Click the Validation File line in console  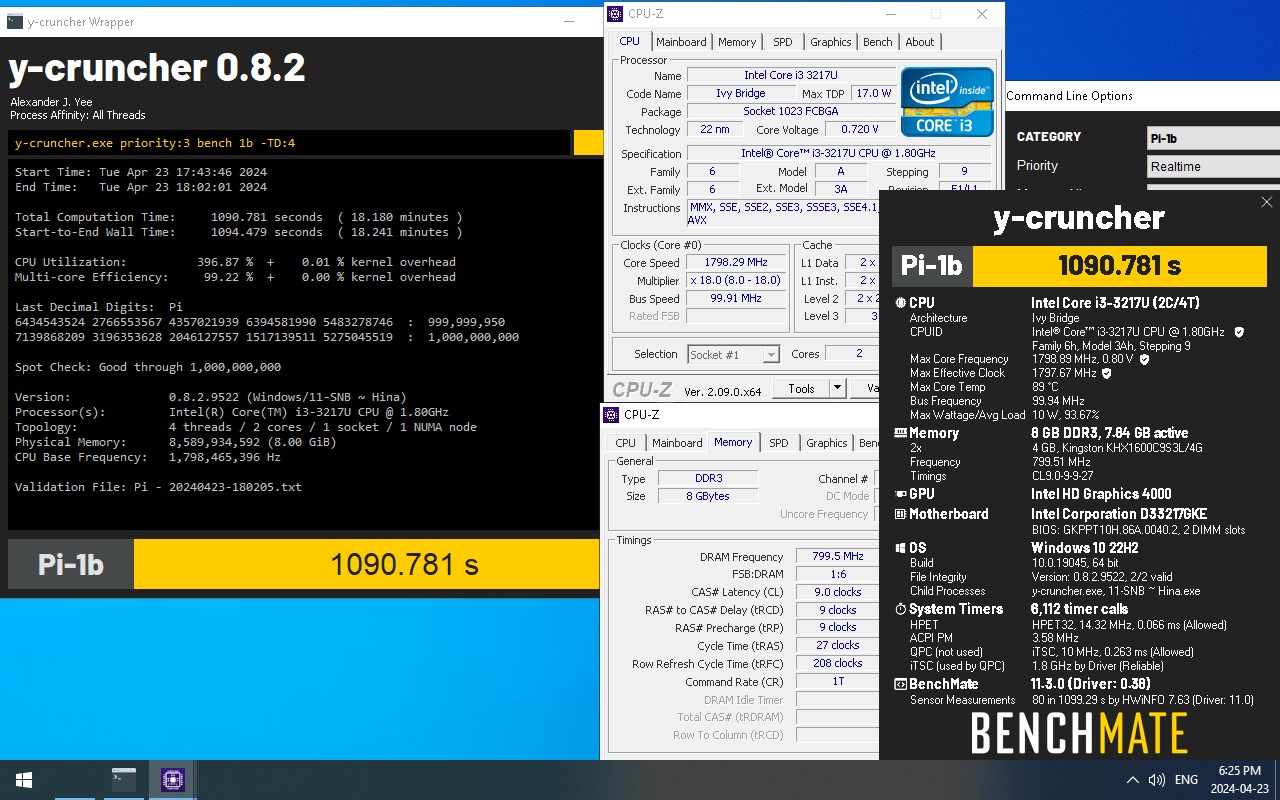(158, 487)
